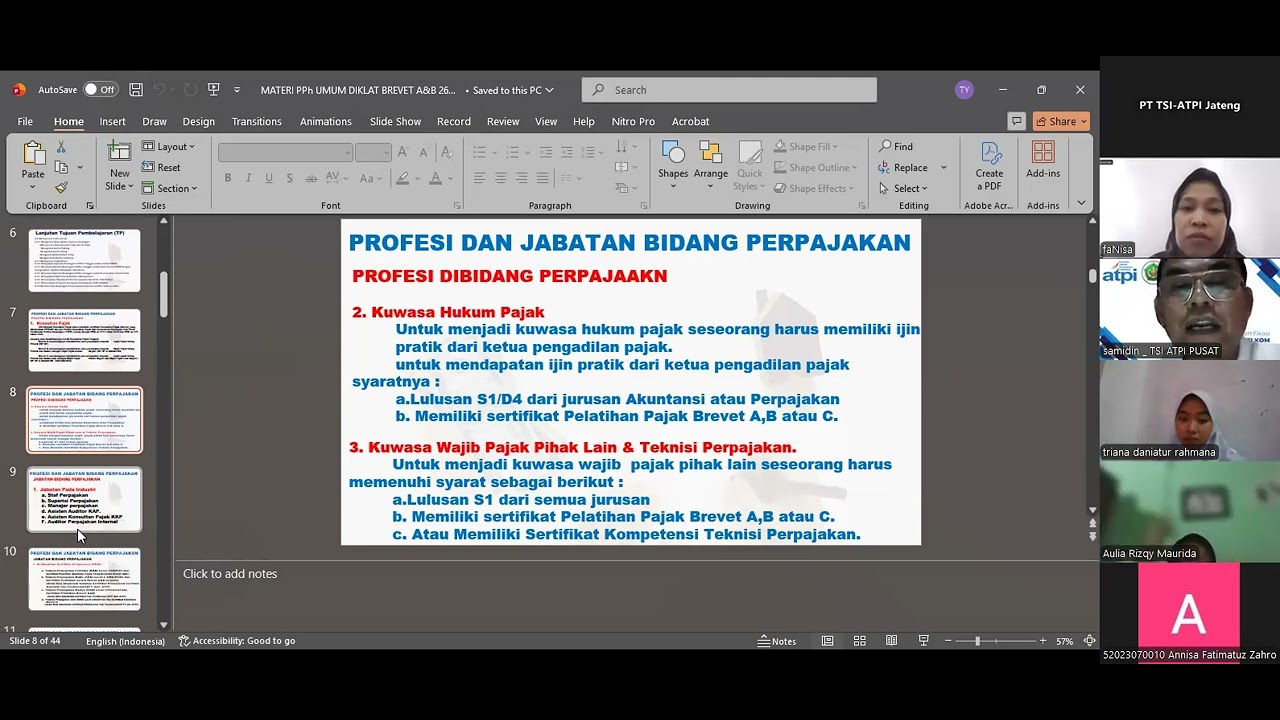Open Quick Styles gallery

pyautogui.click(x=750, y=165)
